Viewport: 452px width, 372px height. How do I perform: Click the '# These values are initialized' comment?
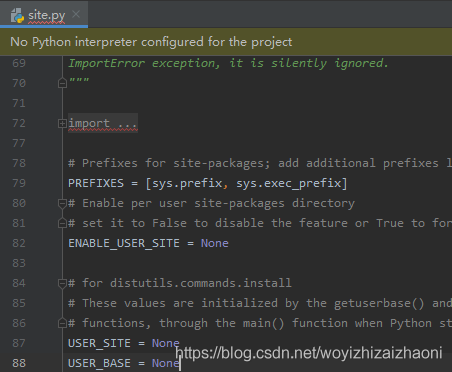[x=260, y=303]
